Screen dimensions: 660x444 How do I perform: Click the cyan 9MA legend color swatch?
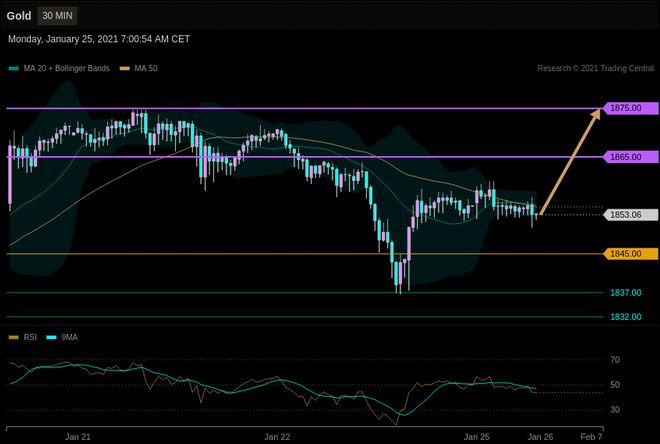[51, 338]
